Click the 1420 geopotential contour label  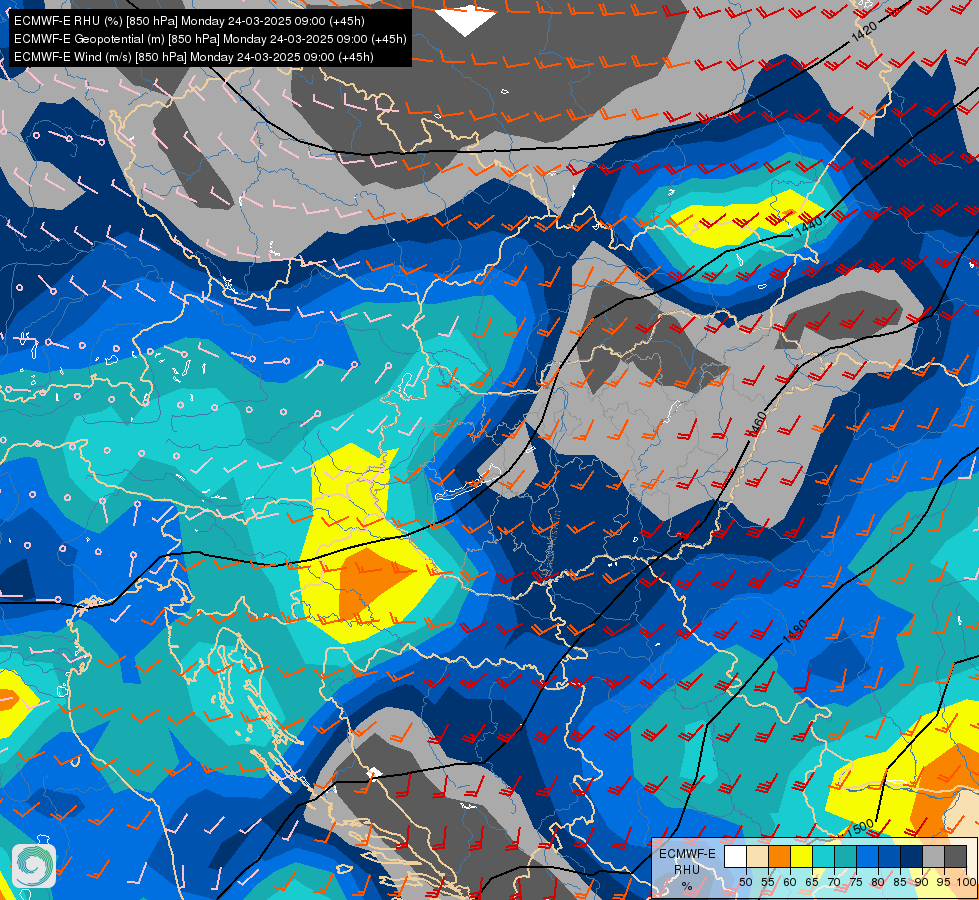pos(865,31)
